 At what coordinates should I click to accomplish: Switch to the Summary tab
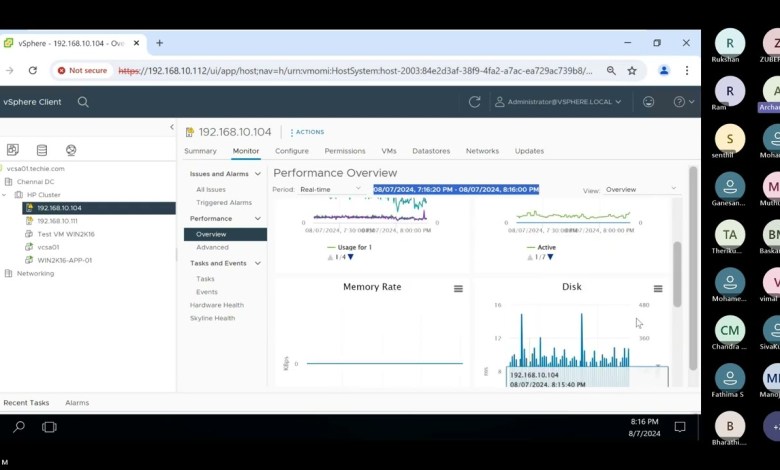click(x=200, y=151)
